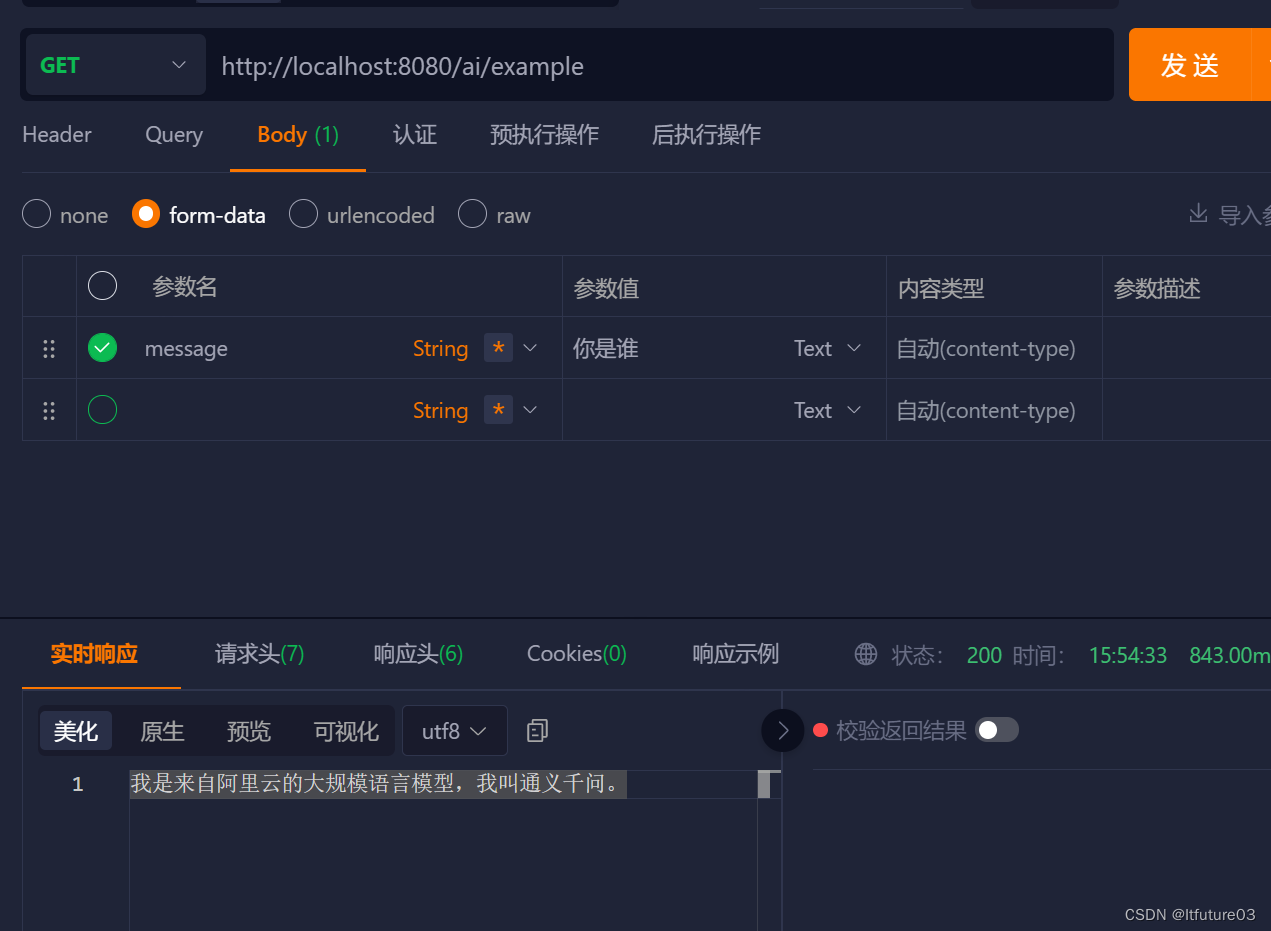The height and width of the screenshot is (931, 1271).
Task: Edit the empty row parameter value field
Action: pyautogui.click(x=675, y=411)
